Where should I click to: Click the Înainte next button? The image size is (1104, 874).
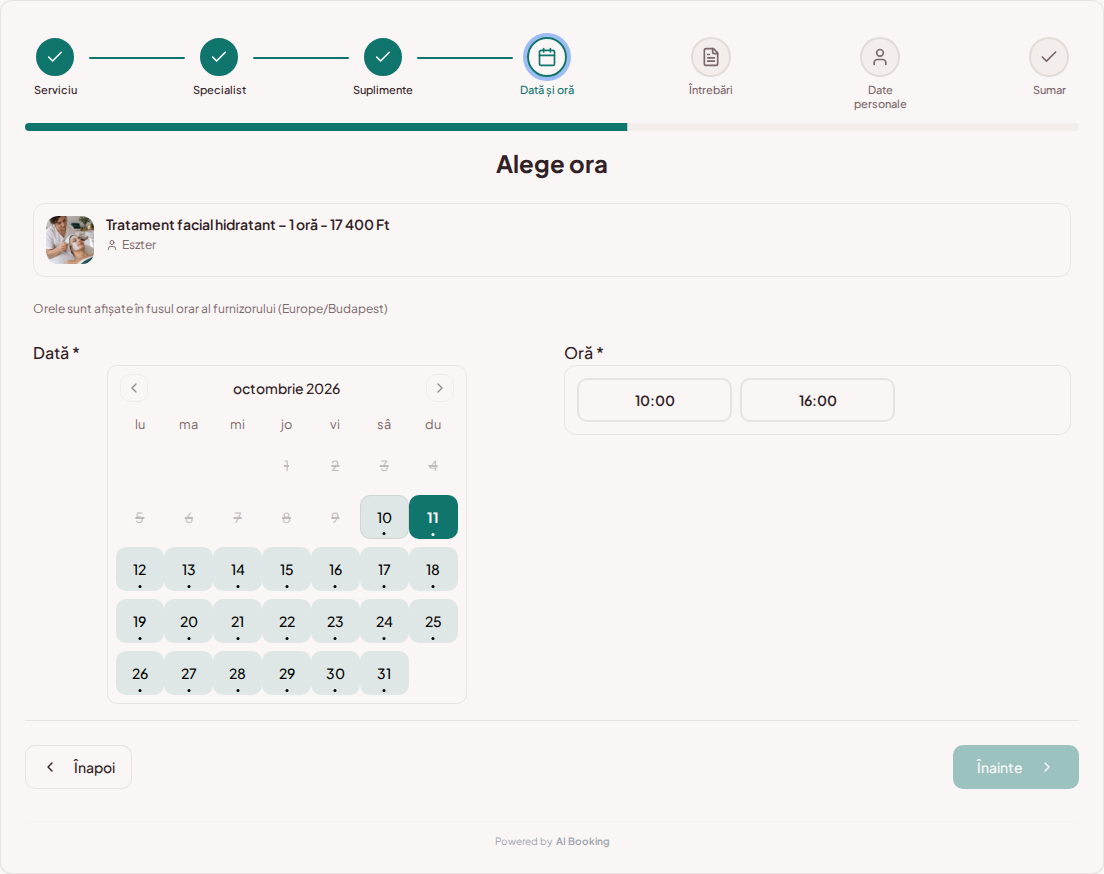pyautogui.click(x=1015, y=767)
